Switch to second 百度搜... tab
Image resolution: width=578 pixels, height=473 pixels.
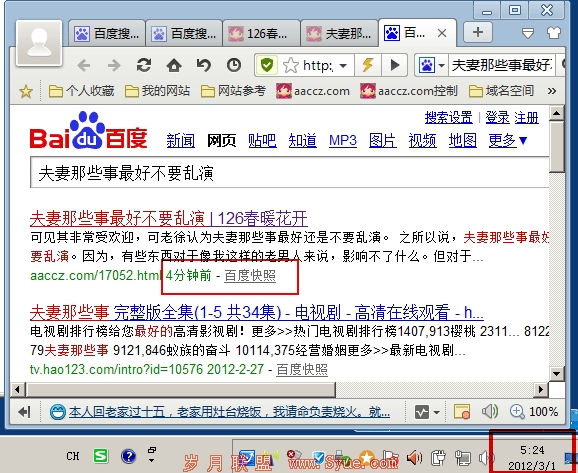(184, 34)
